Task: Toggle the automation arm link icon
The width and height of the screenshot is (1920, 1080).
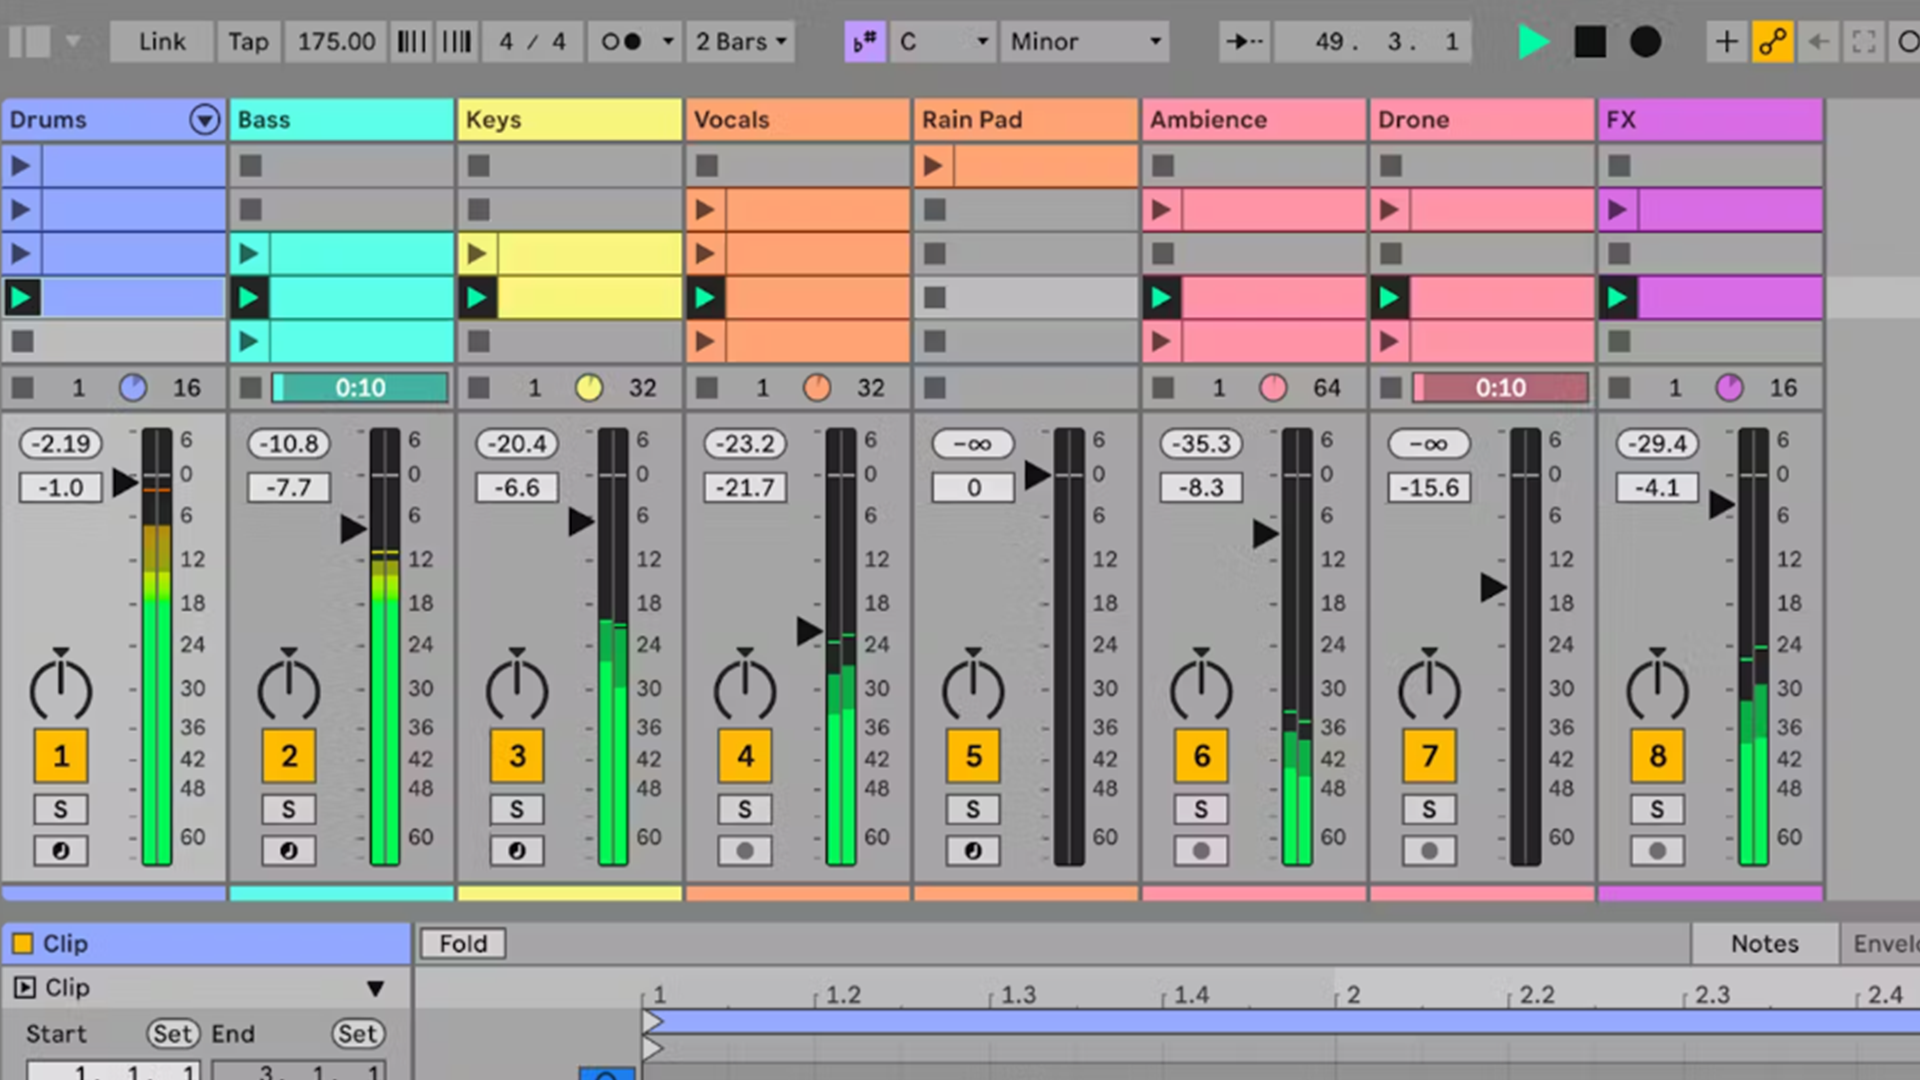Action: pos(1772,42)
